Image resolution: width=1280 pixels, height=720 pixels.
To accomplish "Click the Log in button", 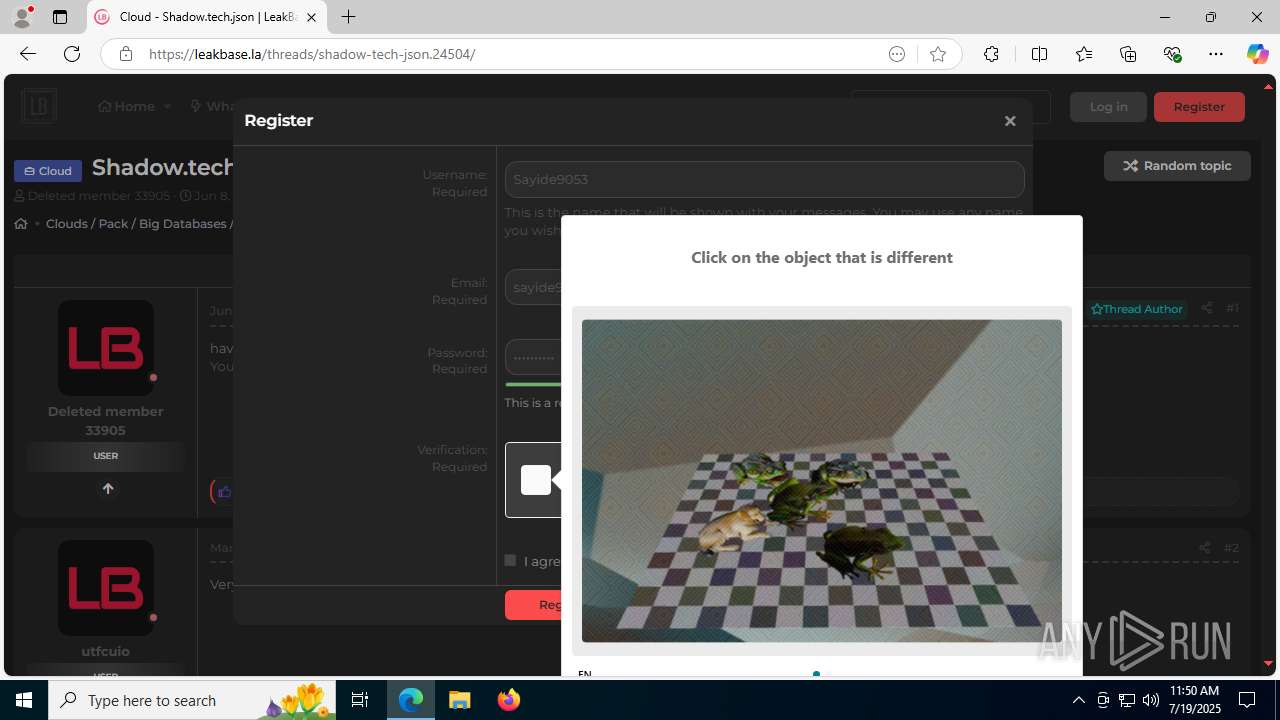I will coord(1108,107).
